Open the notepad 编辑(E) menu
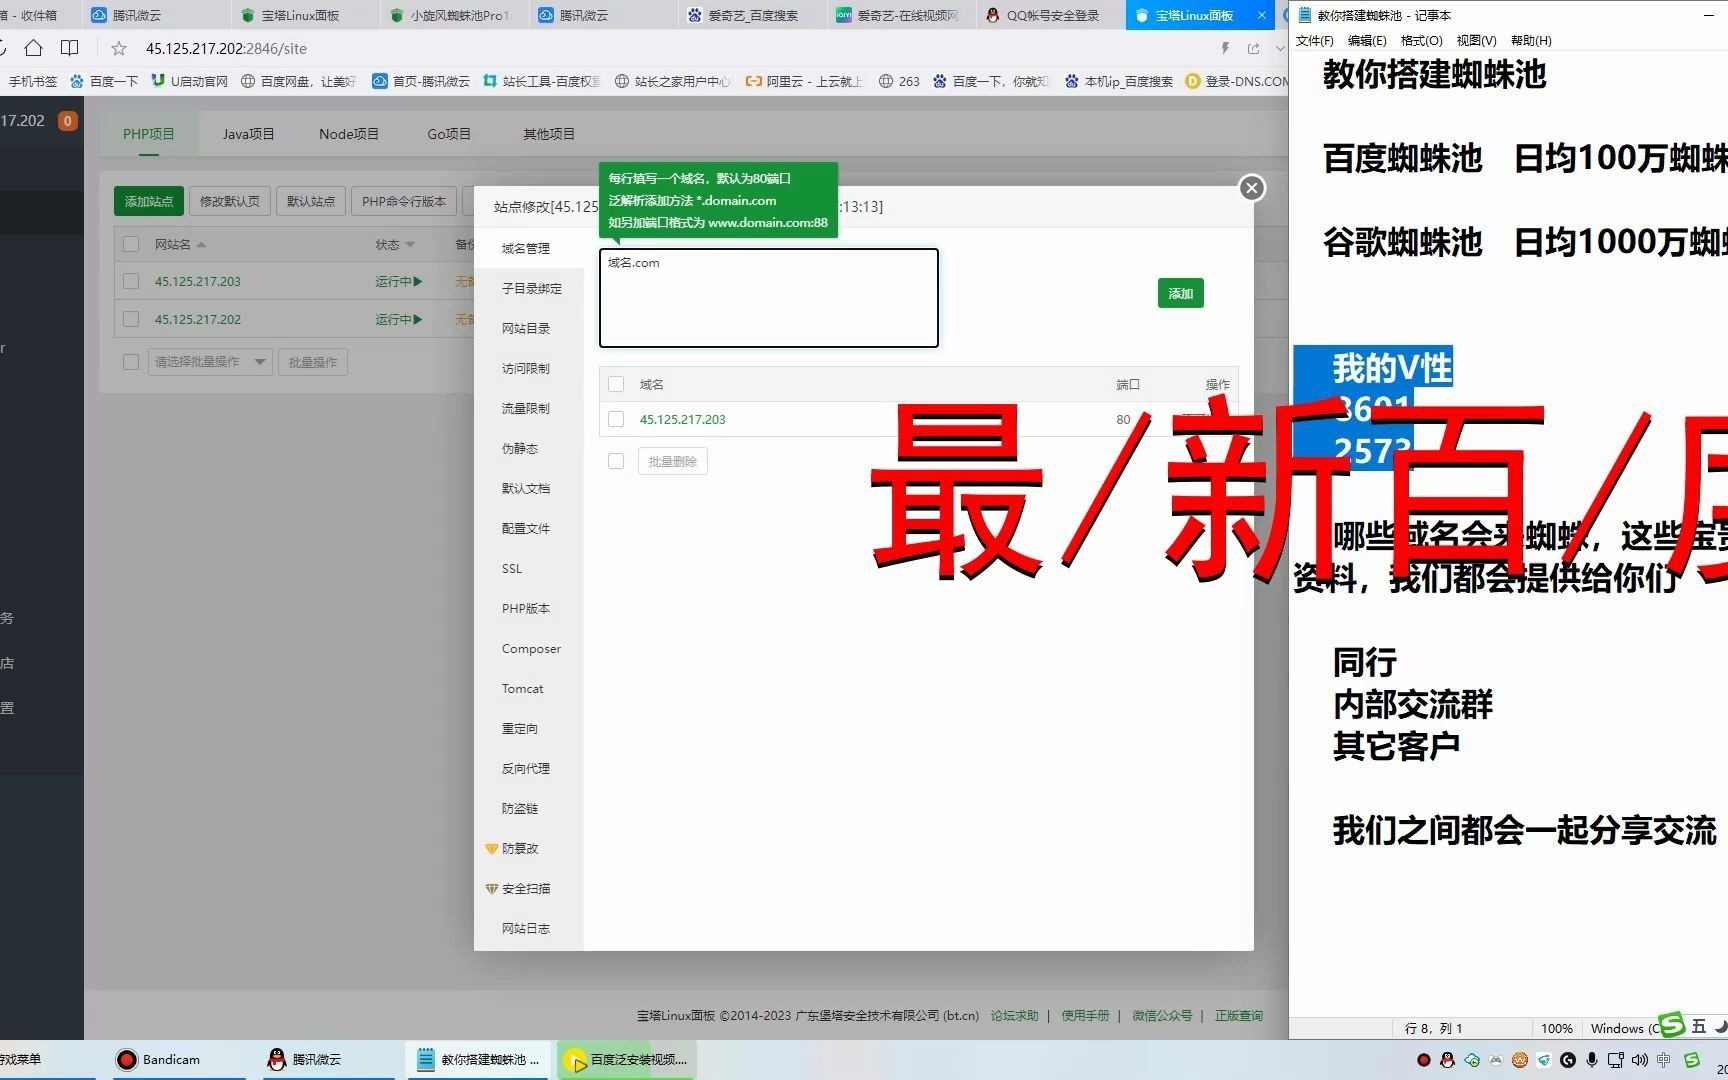Image resolution: width=1728 pixels, height=1080 pixels. 1367,41
